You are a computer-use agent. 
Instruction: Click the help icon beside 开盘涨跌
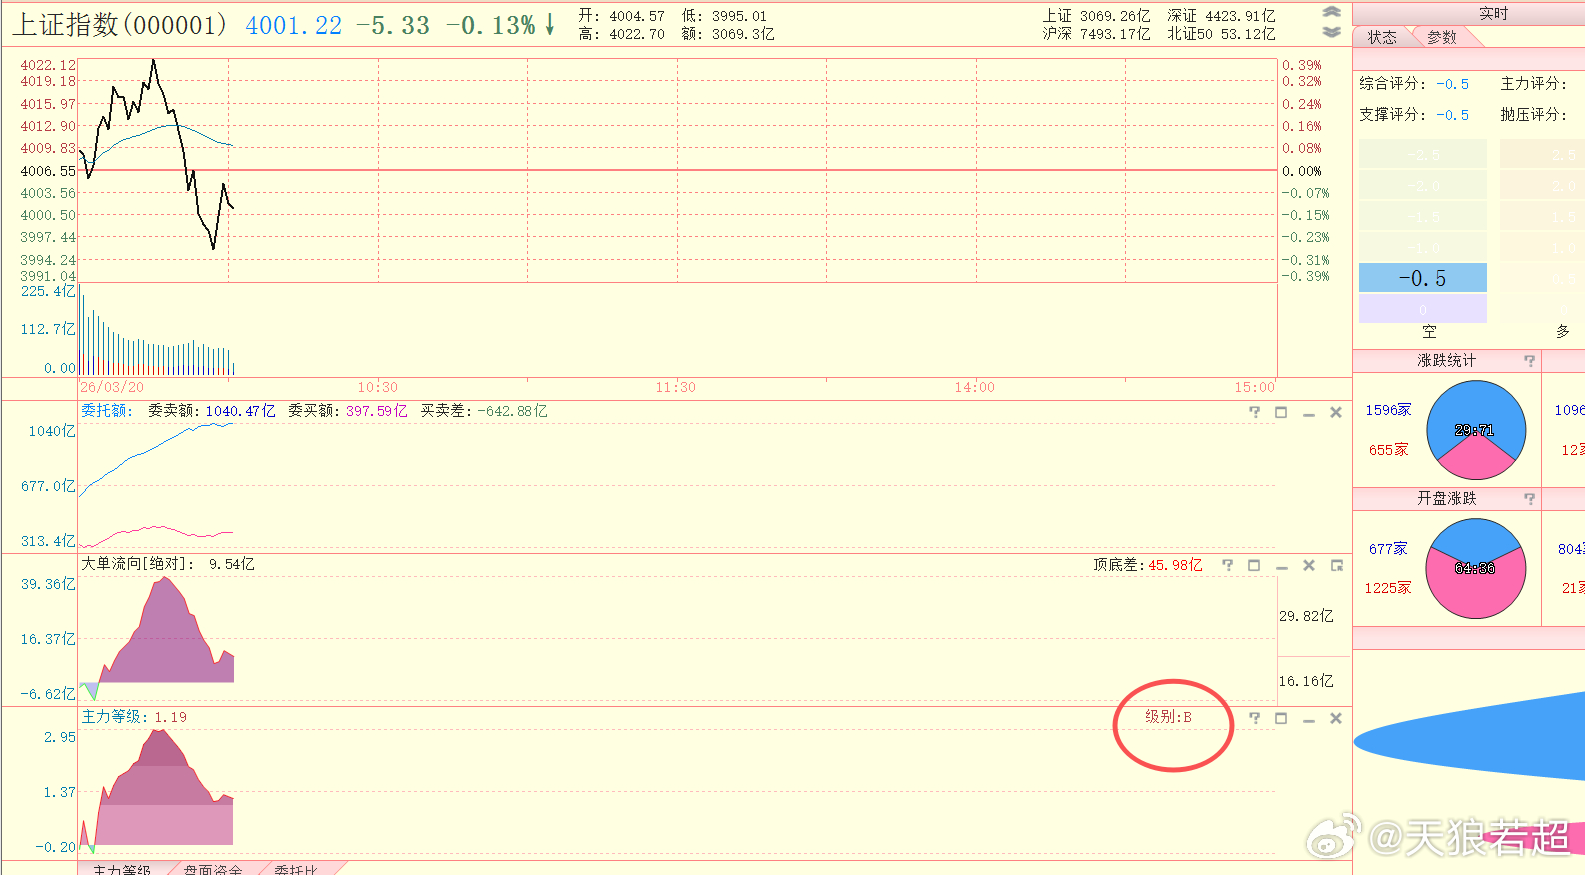pos(1529,498)
